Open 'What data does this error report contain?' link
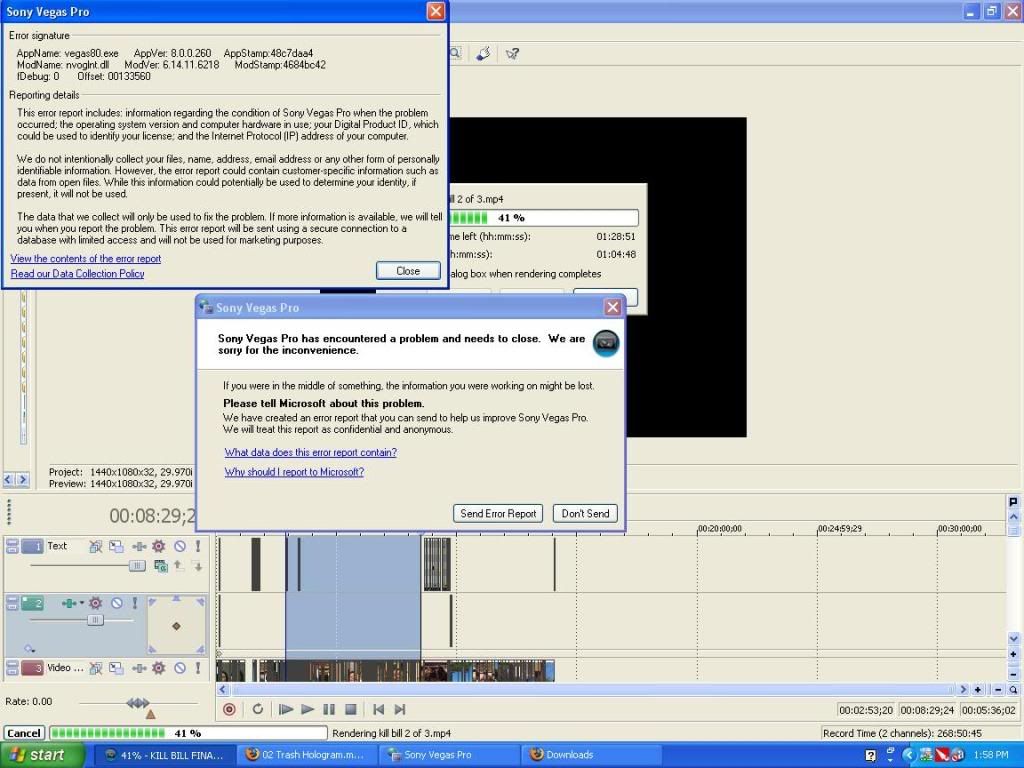1024x768 pixels. point(311,452)
